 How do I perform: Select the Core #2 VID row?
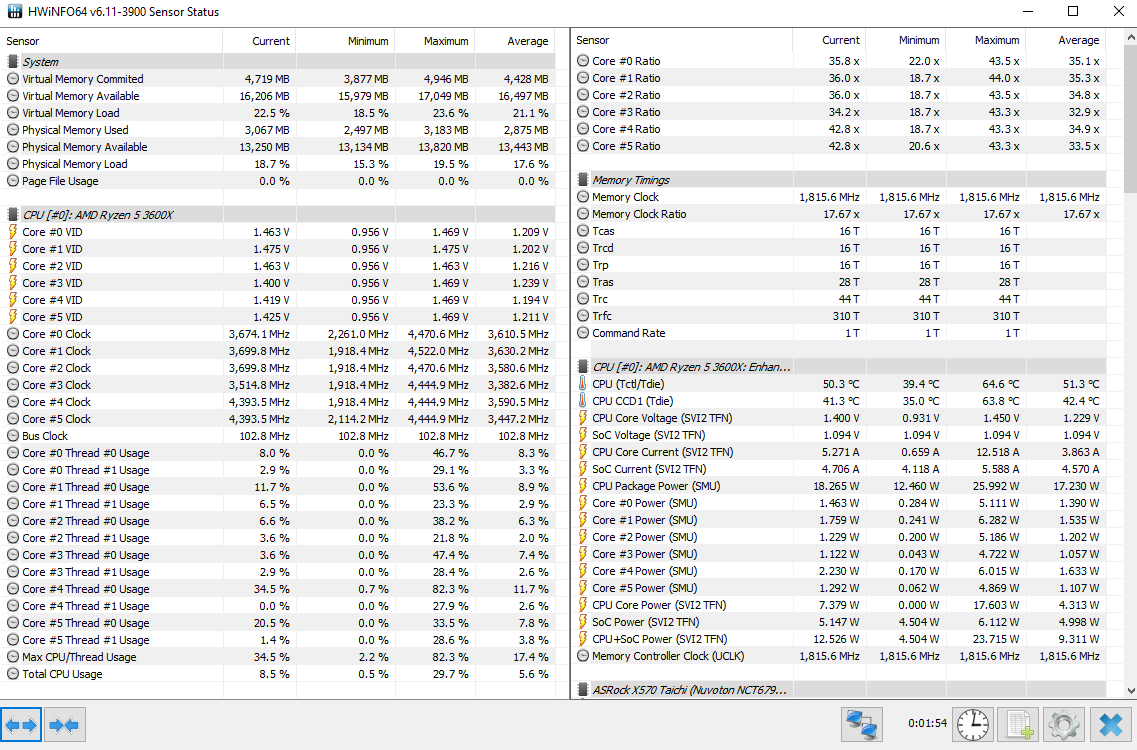click(x=278, y=265)
